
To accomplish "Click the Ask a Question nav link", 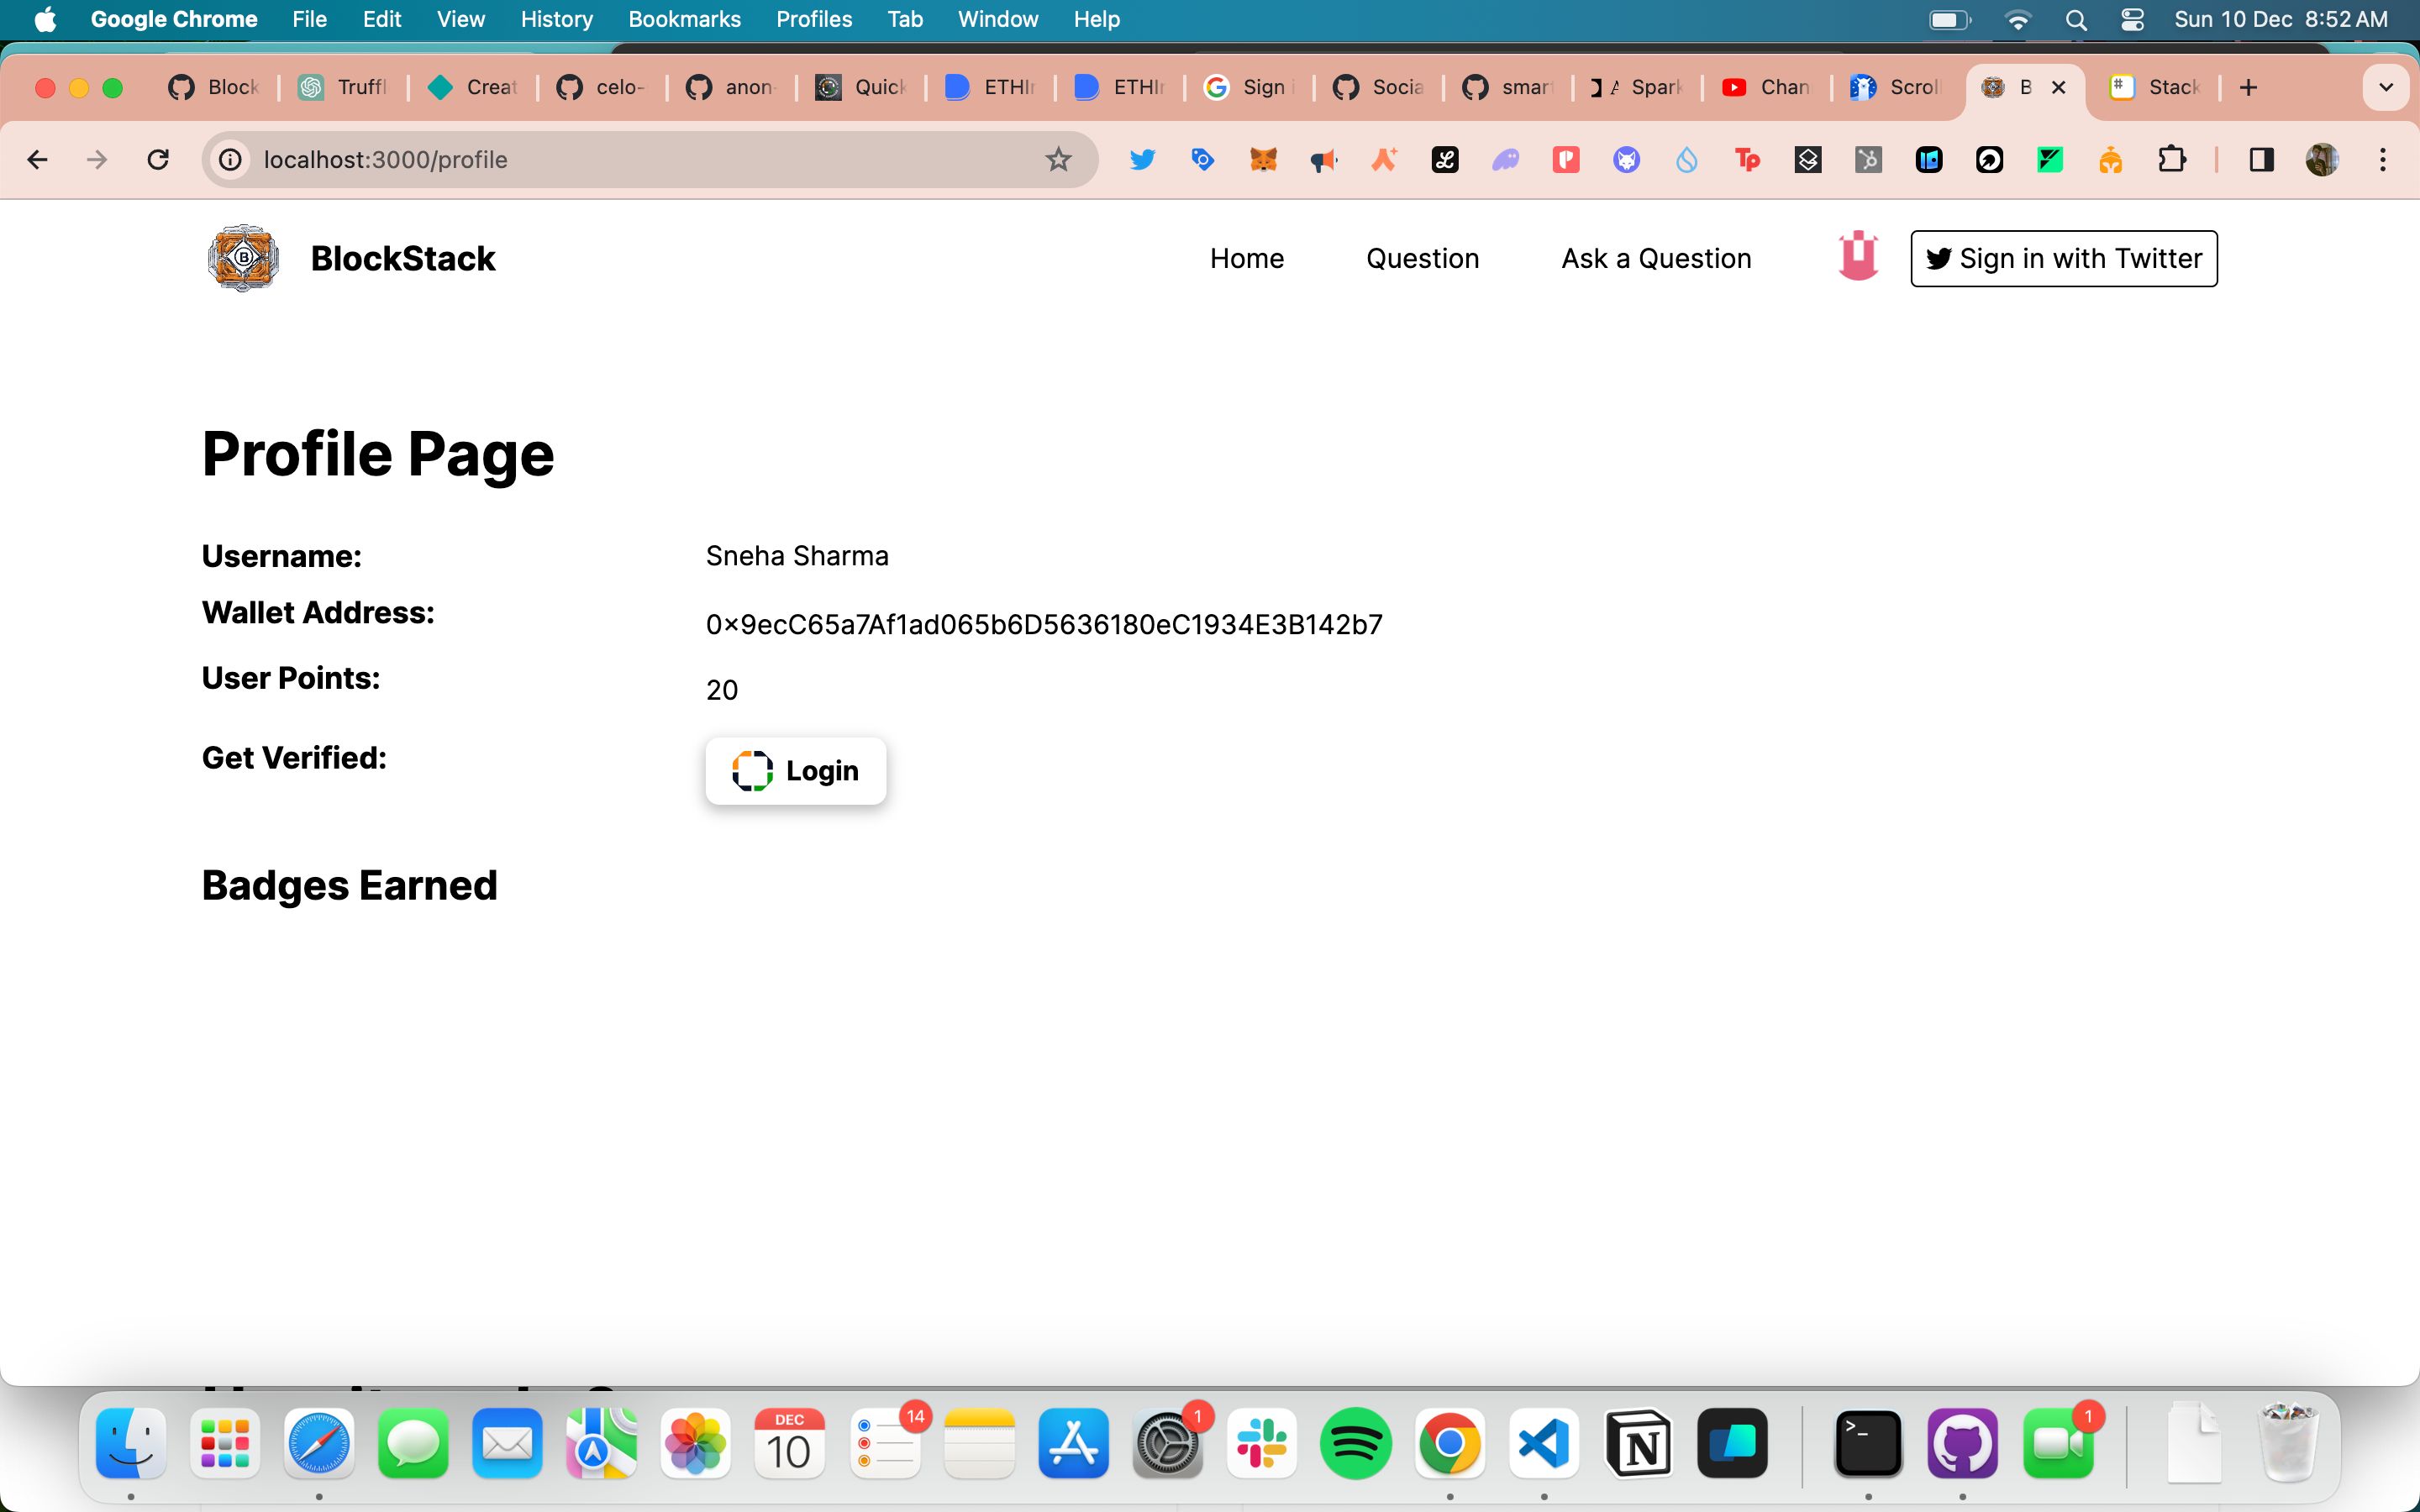I will pyautogui.click(x=1657, y=258).
